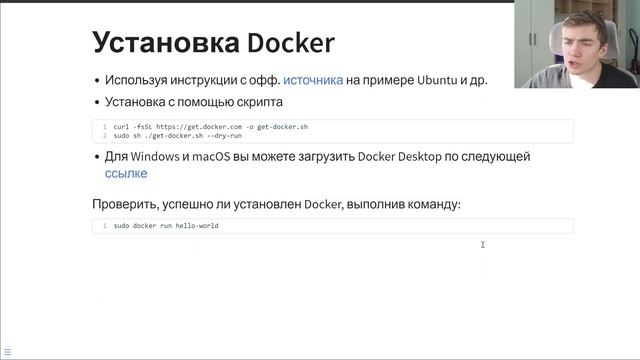Open the blue «источника» link
The image size is (640, 360).
(x=313, y=80)
